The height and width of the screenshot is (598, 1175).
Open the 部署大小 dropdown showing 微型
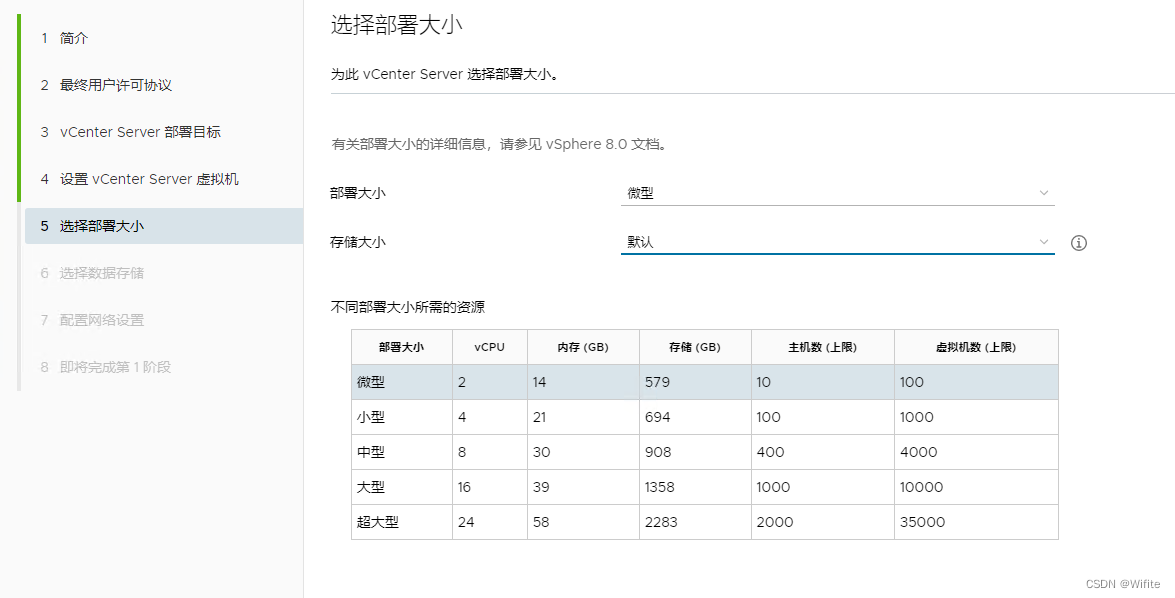[x=838, y=193]
